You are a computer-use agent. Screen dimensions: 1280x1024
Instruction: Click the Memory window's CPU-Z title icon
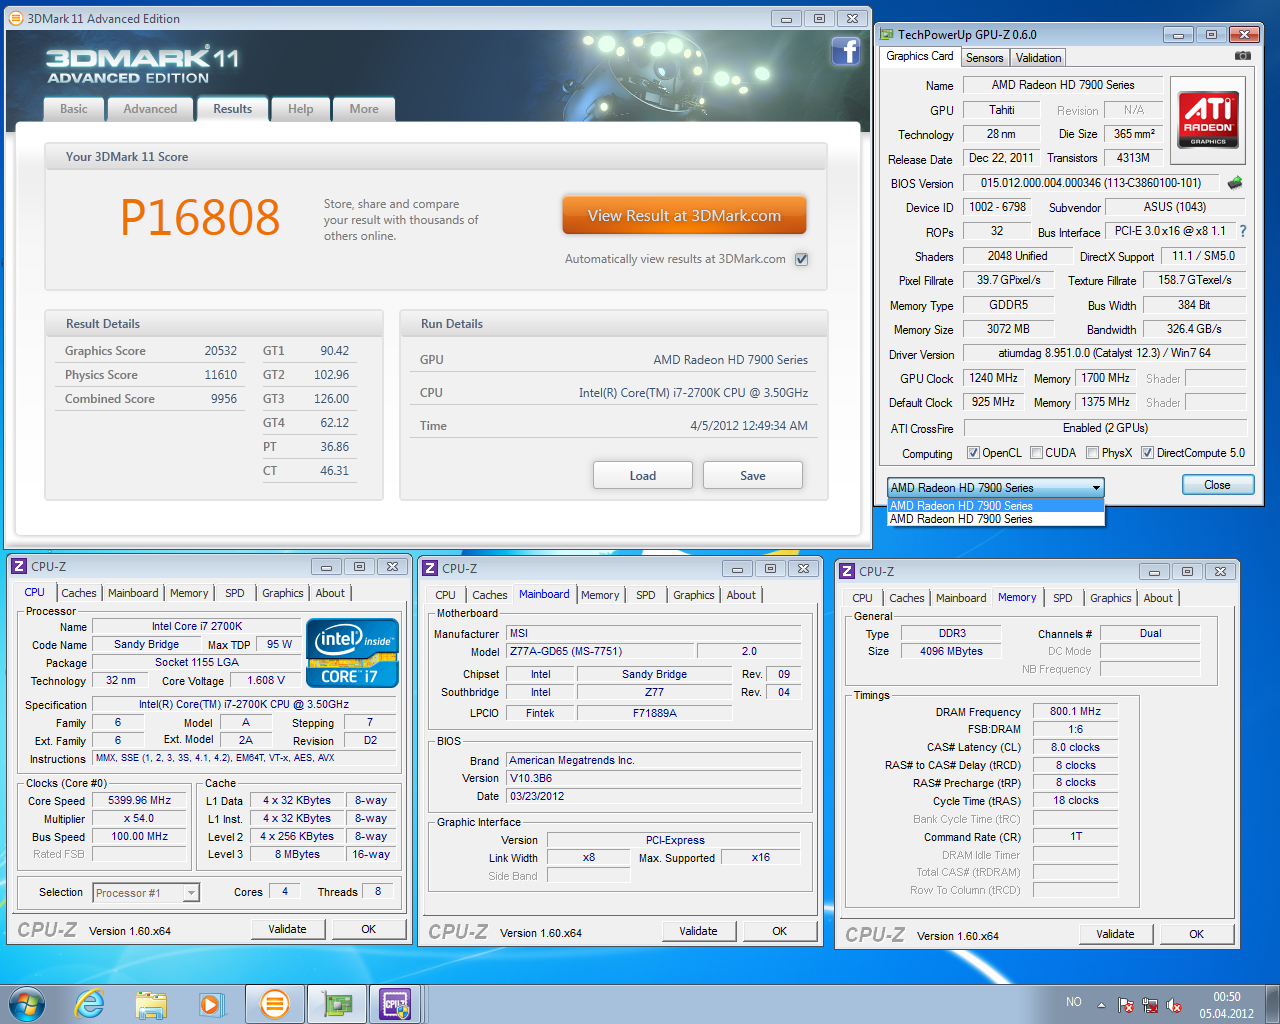click(847, 571)
